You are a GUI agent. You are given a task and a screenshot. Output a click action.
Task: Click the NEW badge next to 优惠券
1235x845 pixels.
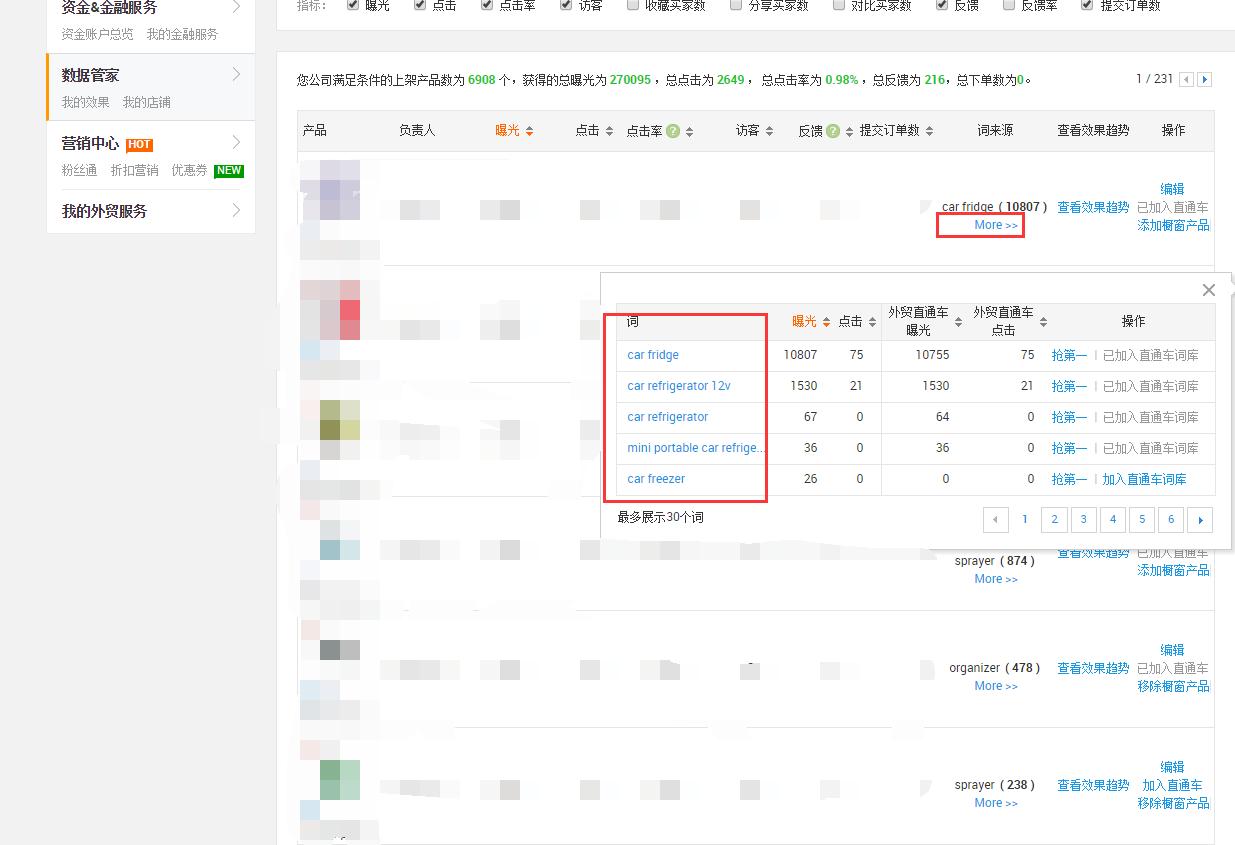(x=229, y=171)
